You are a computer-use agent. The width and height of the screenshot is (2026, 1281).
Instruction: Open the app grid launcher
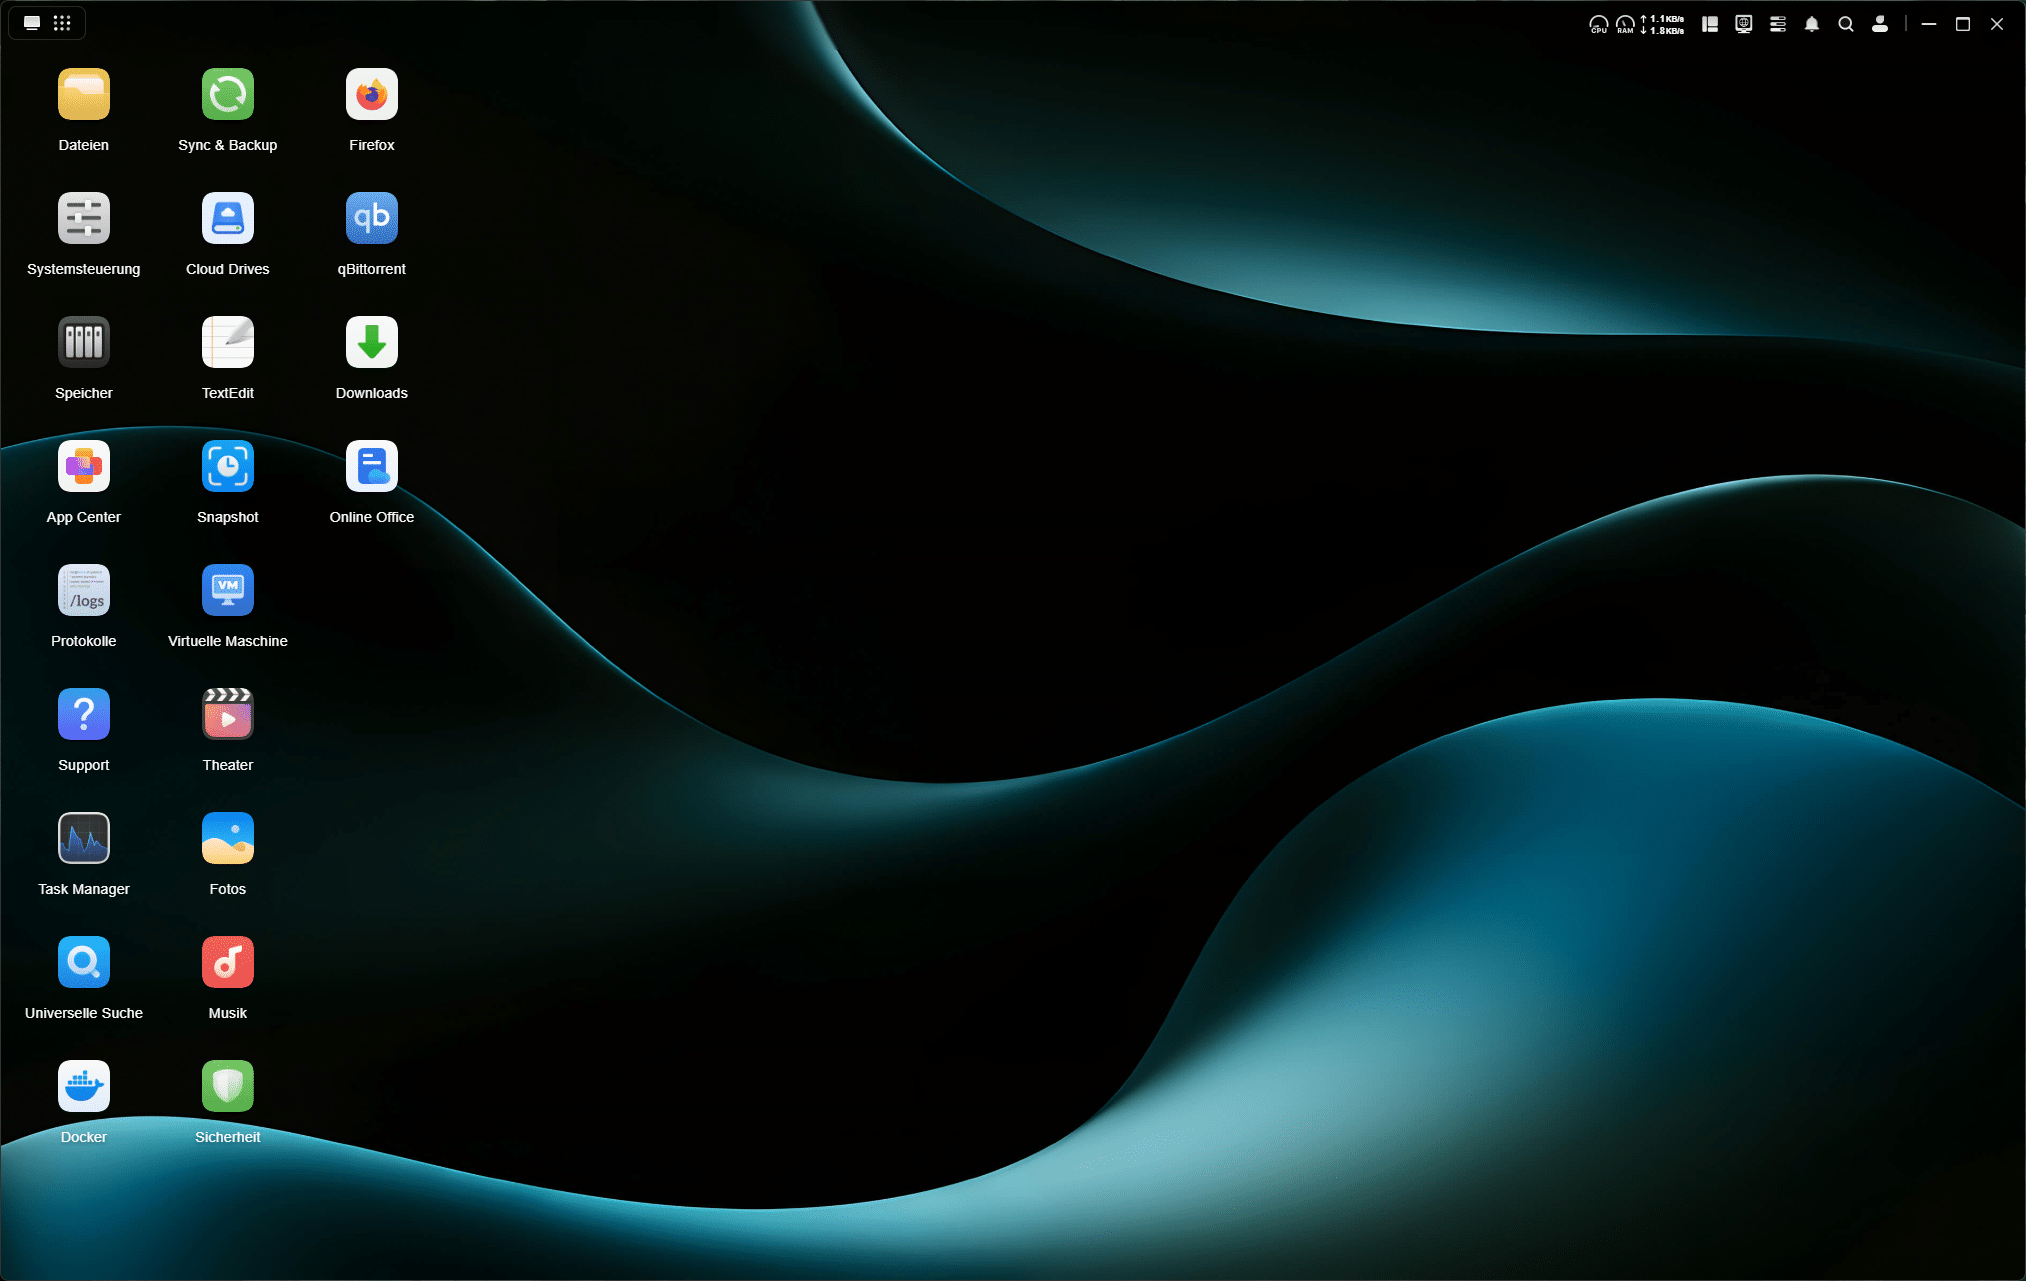[62, 23]
